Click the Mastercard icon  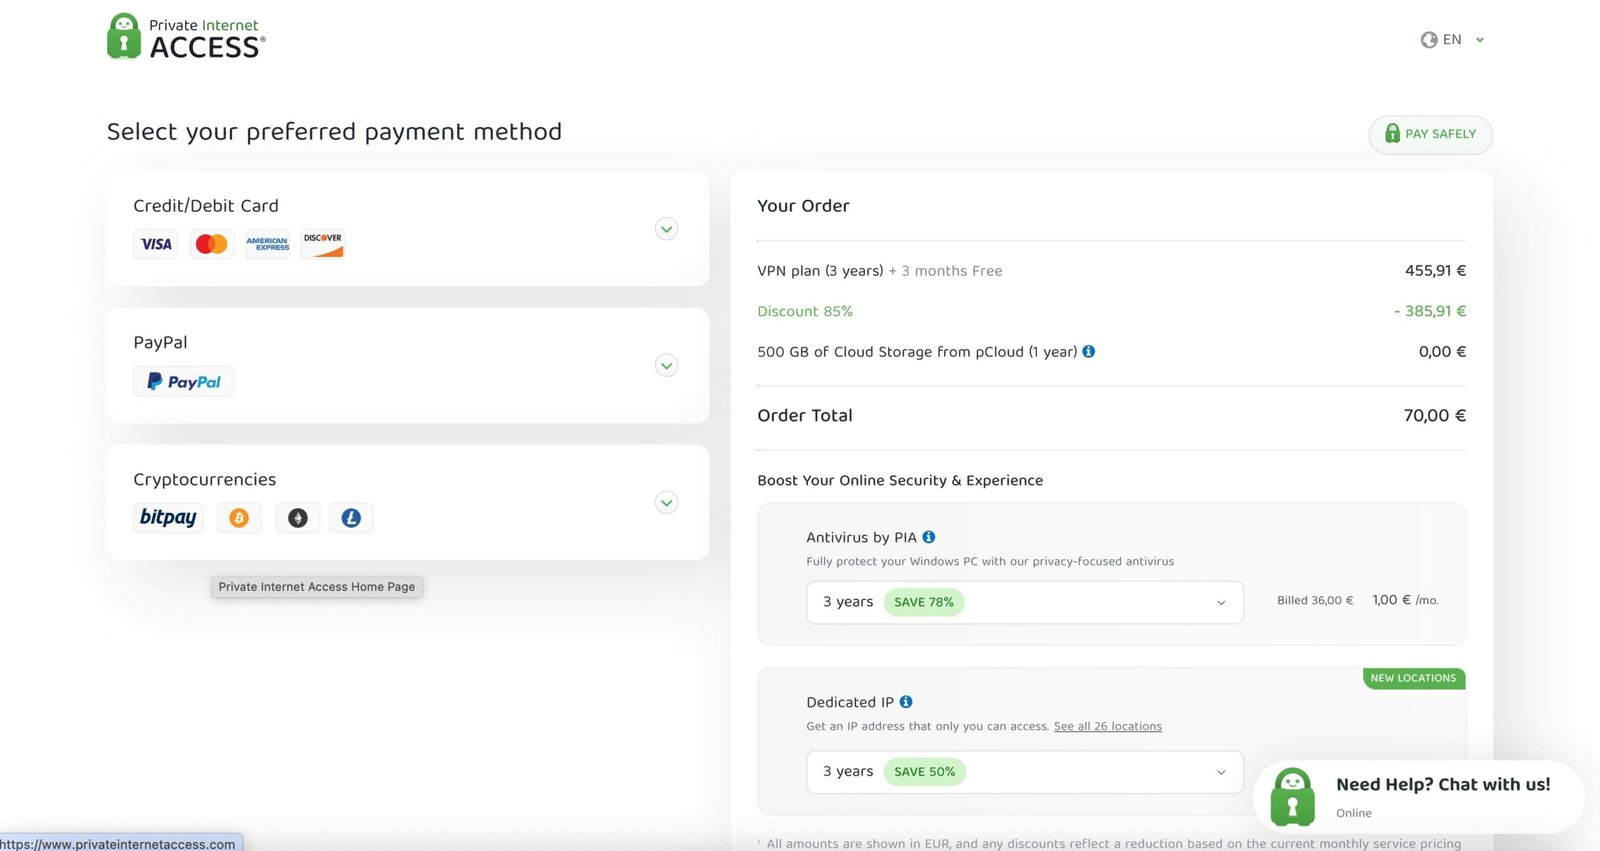tap(211, 244)
